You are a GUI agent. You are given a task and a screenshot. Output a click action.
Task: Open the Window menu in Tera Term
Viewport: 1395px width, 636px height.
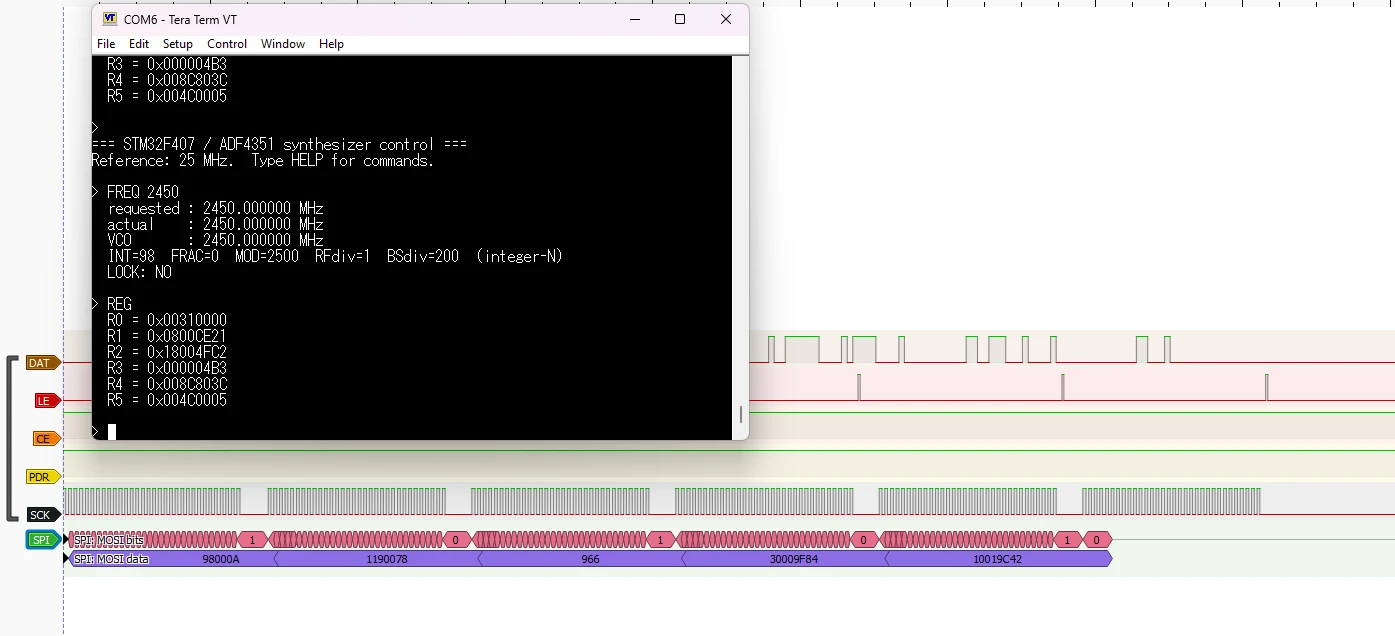tap(283, 44)
